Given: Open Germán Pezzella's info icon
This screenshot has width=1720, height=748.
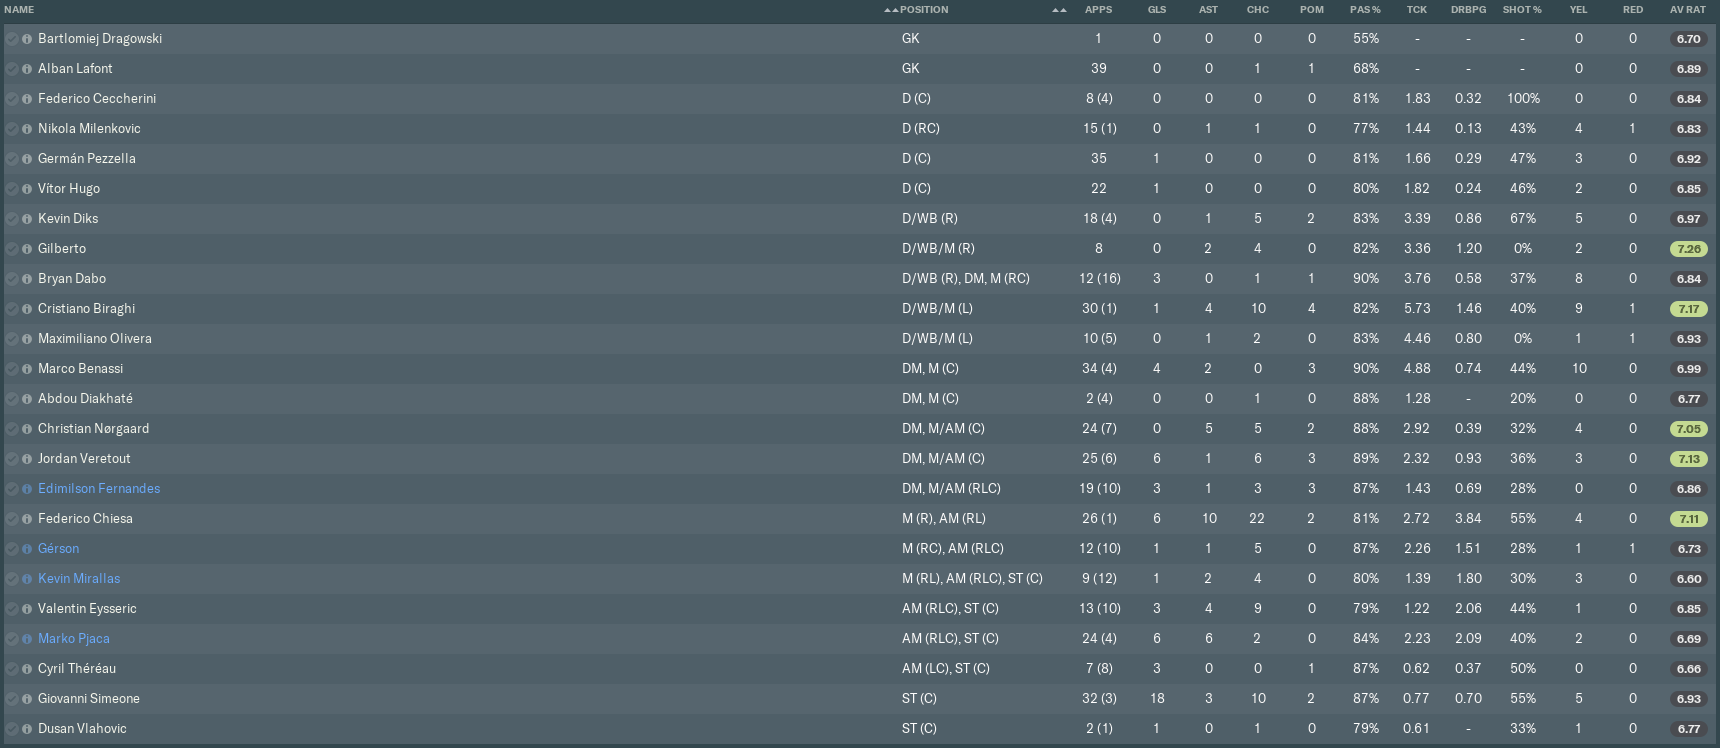Looking at the screenshot, I should 27,159.
